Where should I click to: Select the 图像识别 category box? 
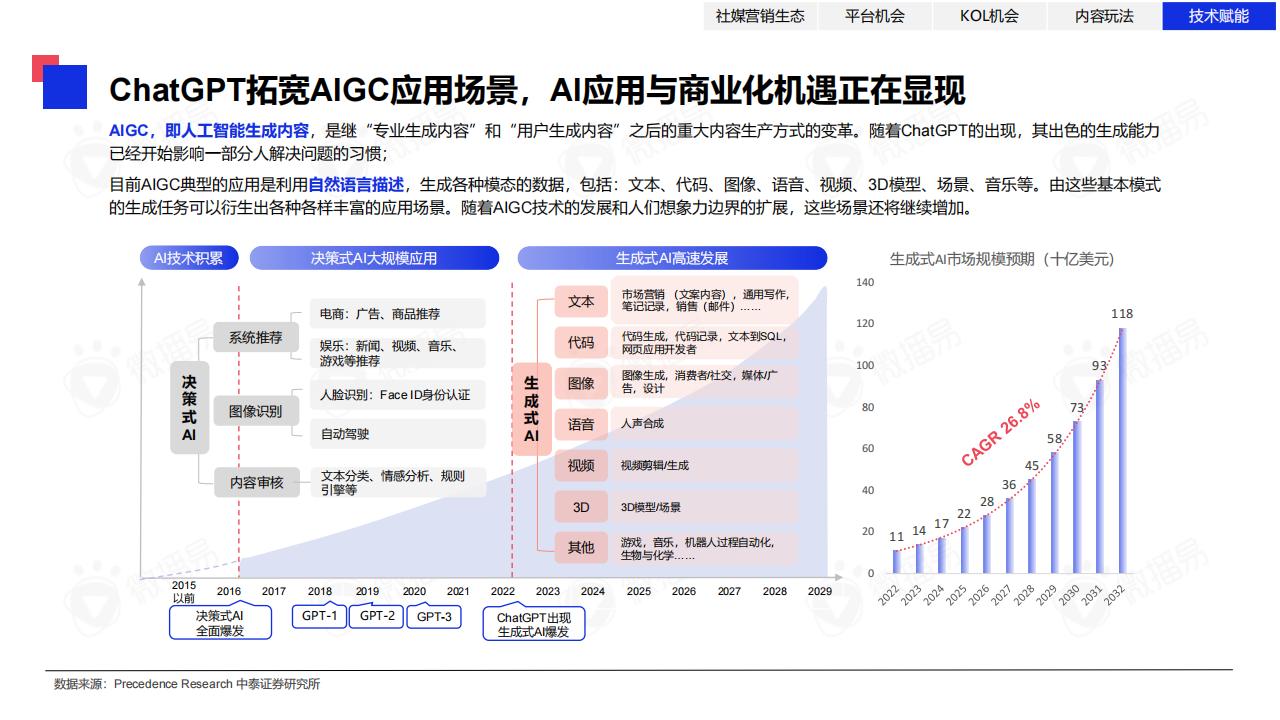(x=255, y=411)
